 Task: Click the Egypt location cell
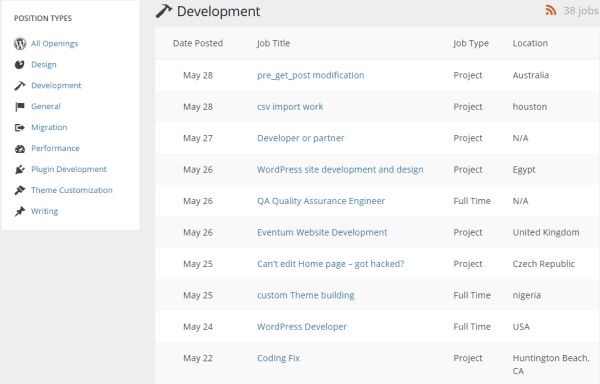(524, 170)
